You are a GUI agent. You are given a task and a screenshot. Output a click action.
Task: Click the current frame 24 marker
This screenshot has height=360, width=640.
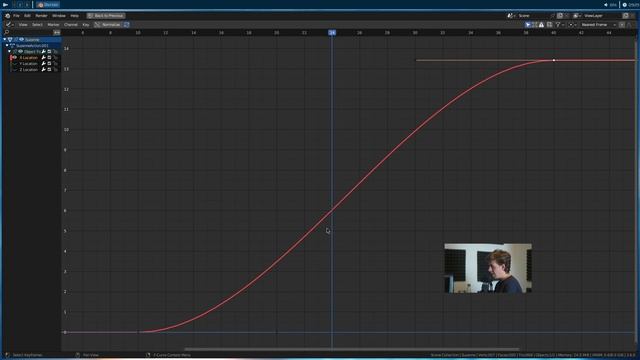pos(332,33)
